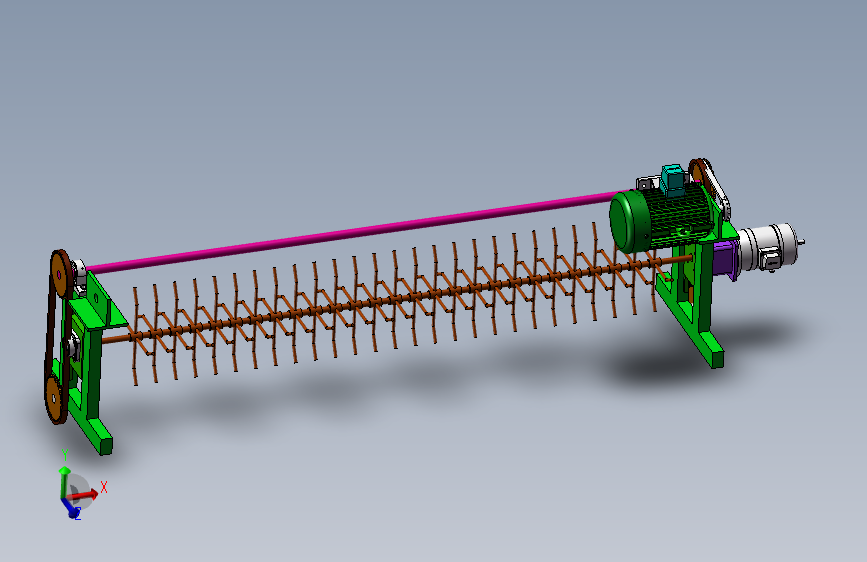Select the orange central tine shaft

click(395, 299)
